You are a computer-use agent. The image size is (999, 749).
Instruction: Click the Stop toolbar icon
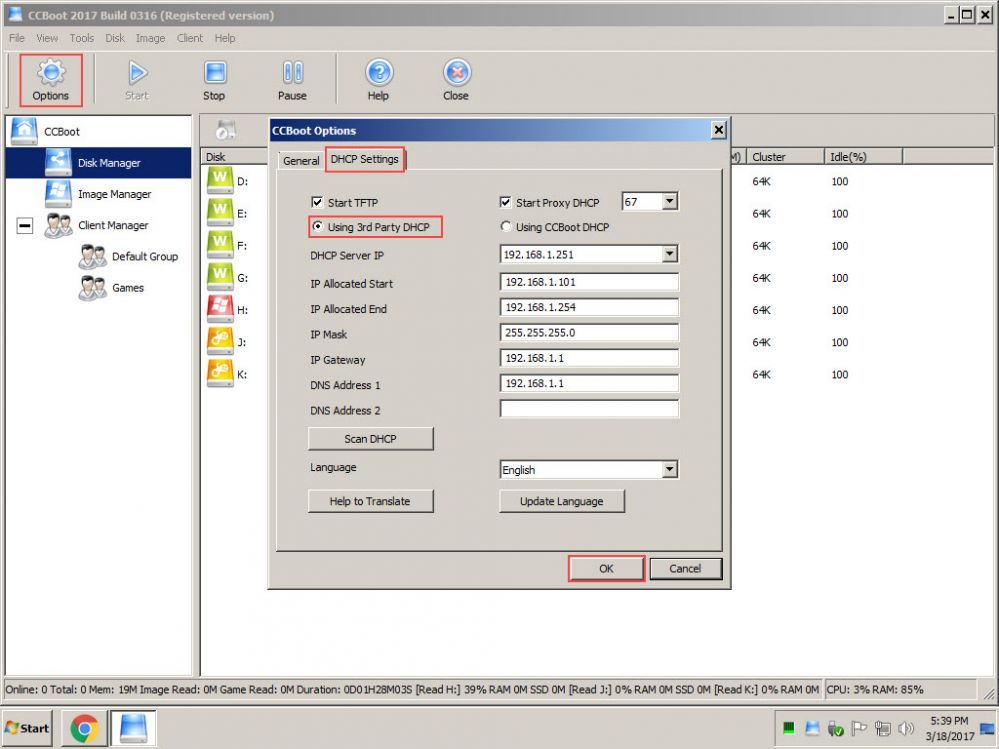coord(215,80)
